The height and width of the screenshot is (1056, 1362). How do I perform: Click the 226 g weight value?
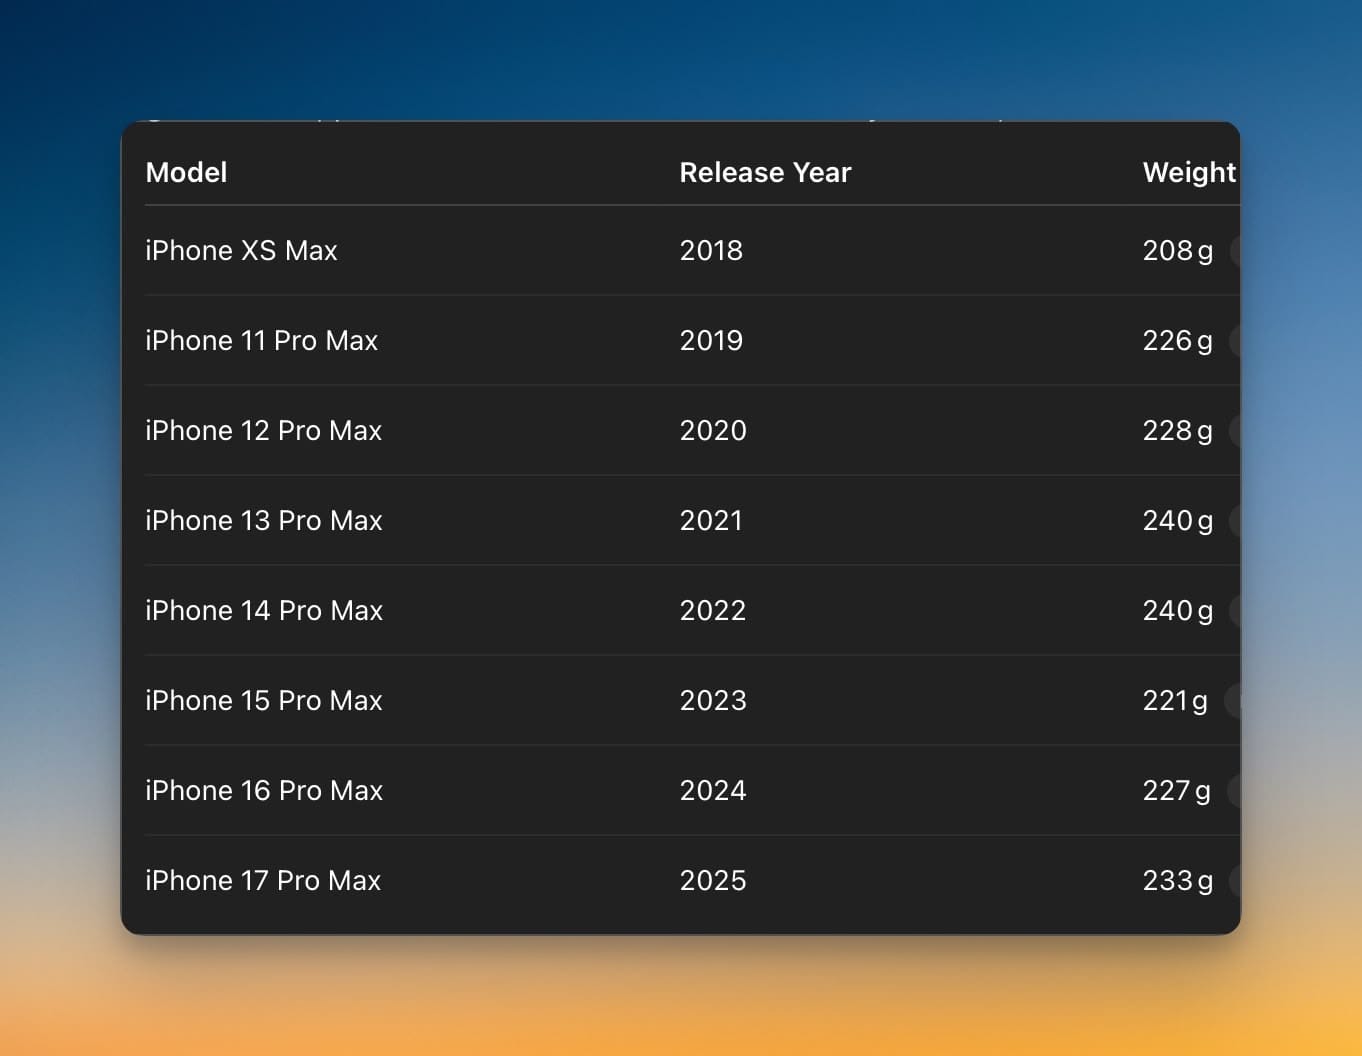coord(1177,341)
